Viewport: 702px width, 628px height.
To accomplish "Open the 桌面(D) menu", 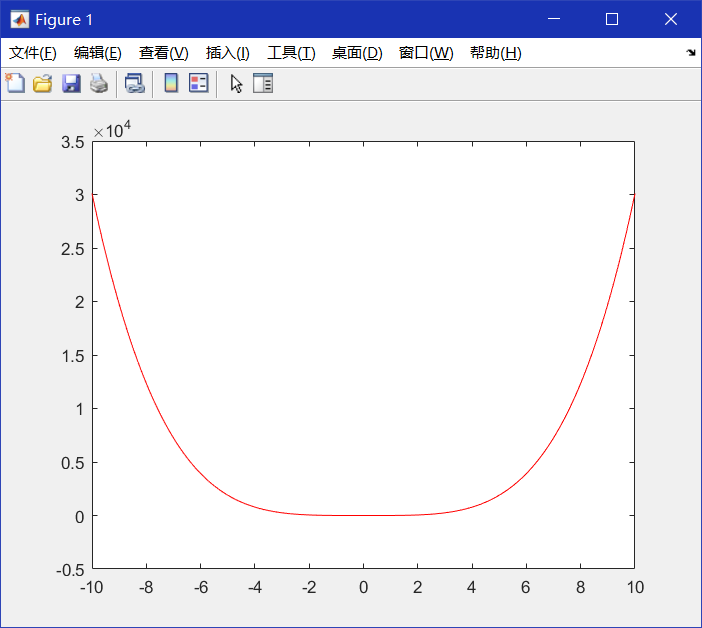I will coord(357,53).
